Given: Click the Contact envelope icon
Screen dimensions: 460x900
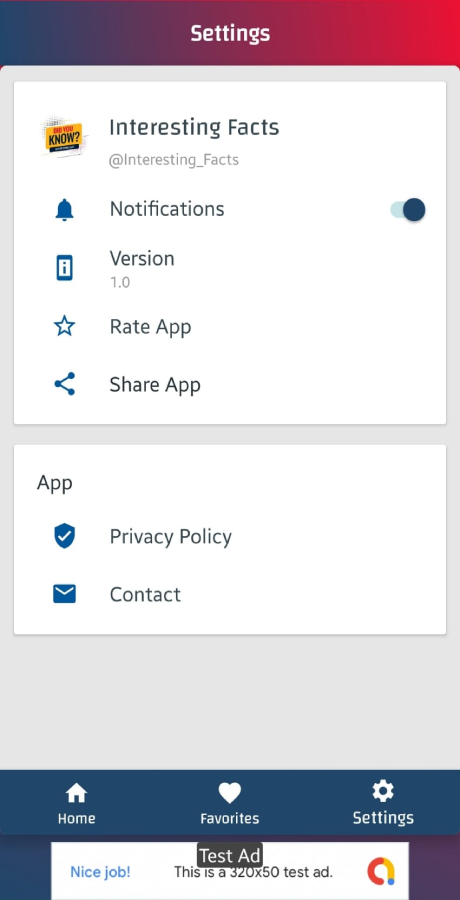Looking at the screenshot, I should [x=64, y=594].
